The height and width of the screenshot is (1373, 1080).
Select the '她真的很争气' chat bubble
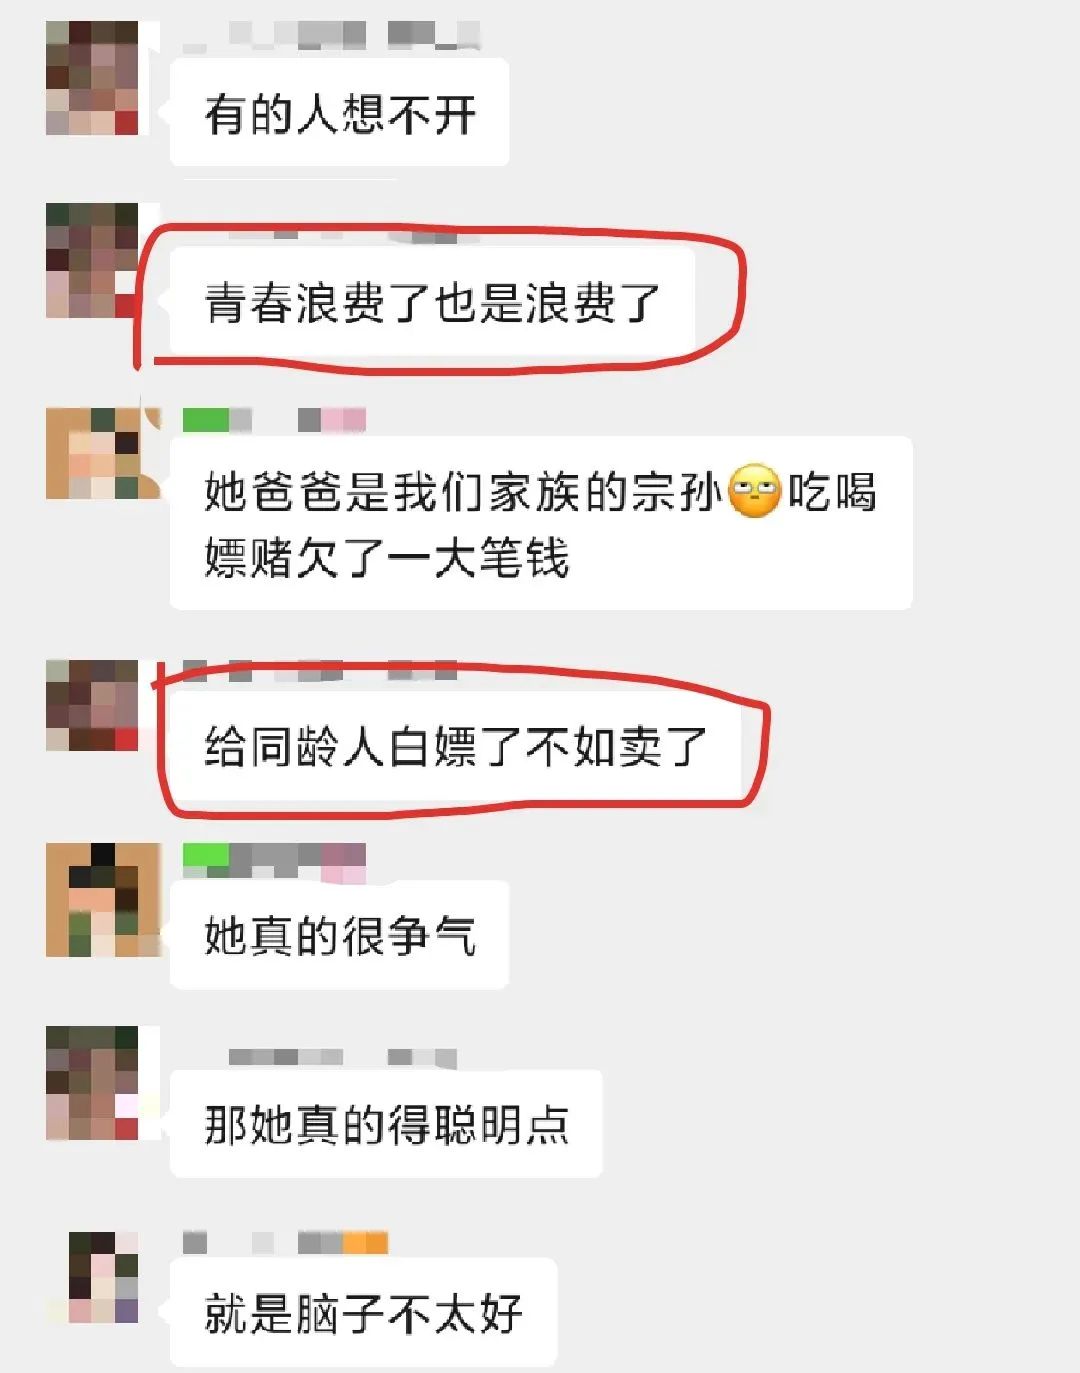340,935
